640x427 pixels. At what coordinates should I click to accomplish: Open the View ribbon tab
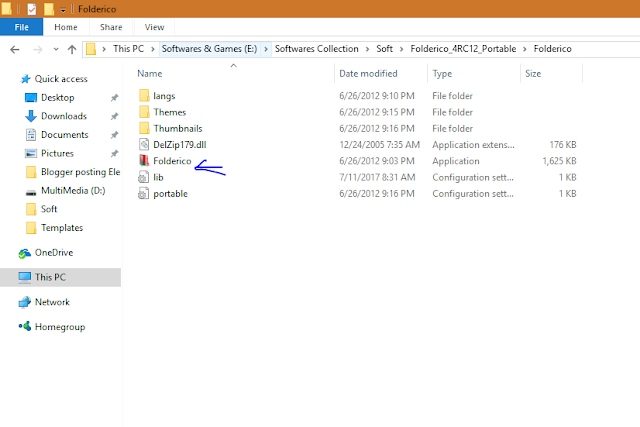click(154, 27)
